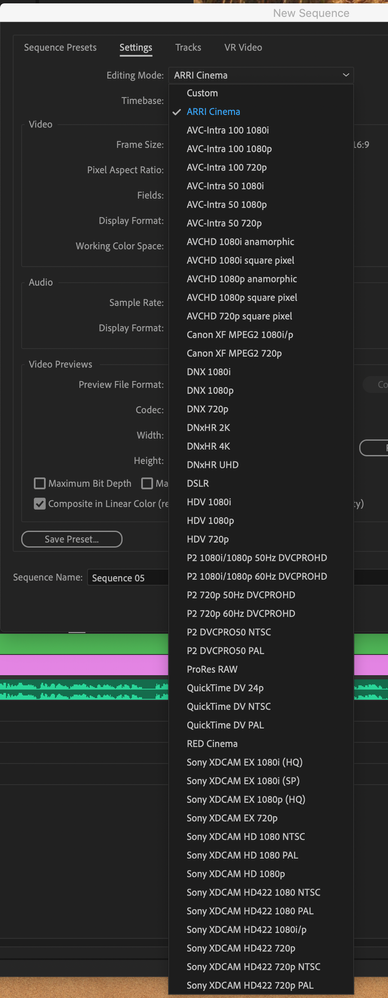Choose AVCHD 1080i square pixel
Image resolution: width=388 pixels, height=998 pixels.
click(261, 260)
